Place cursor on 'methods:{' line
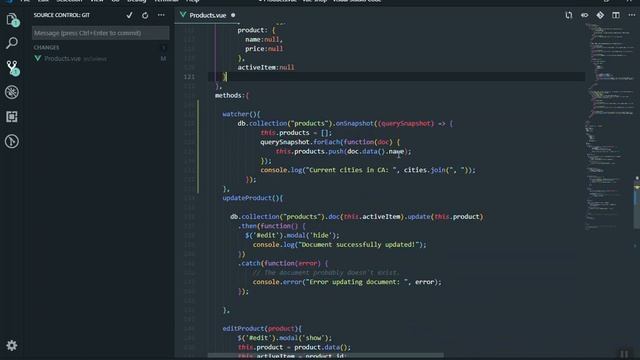 231,96
